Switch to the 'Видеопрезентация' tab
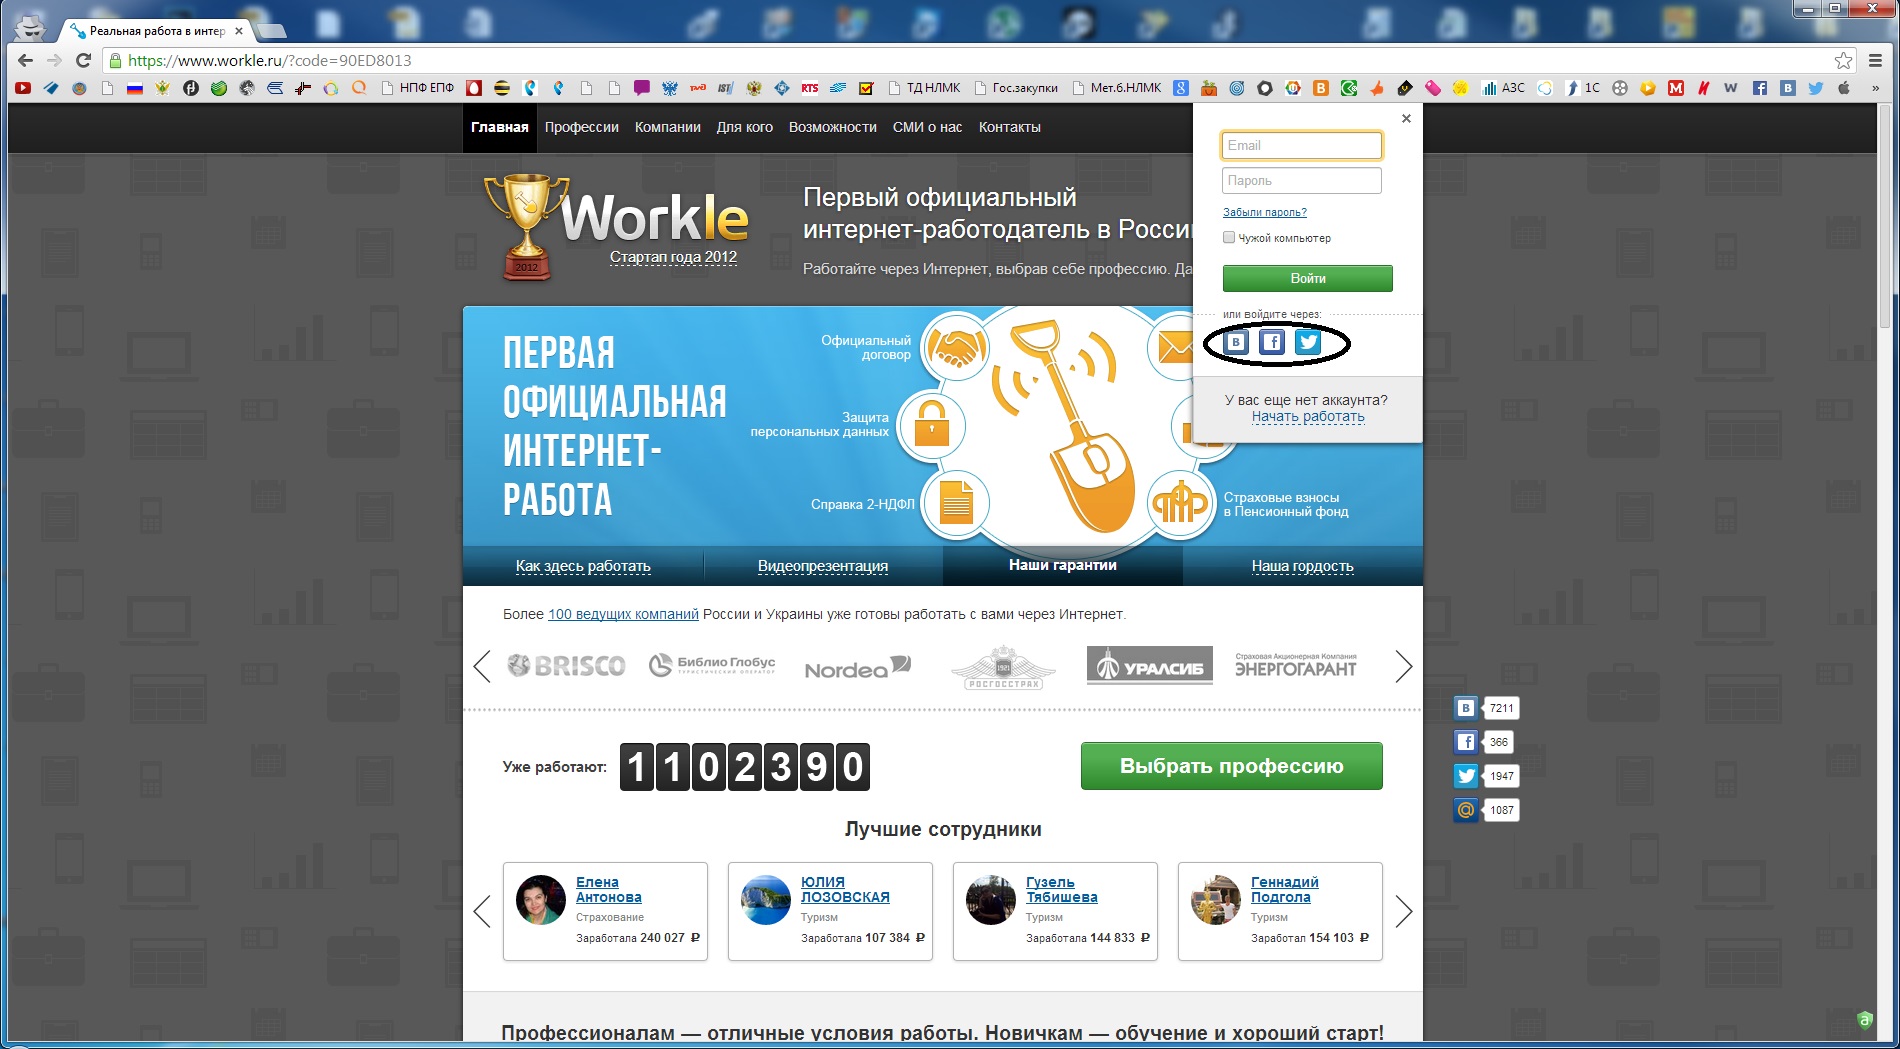Screen dimensions: 1900x1049 coord(823,566)
